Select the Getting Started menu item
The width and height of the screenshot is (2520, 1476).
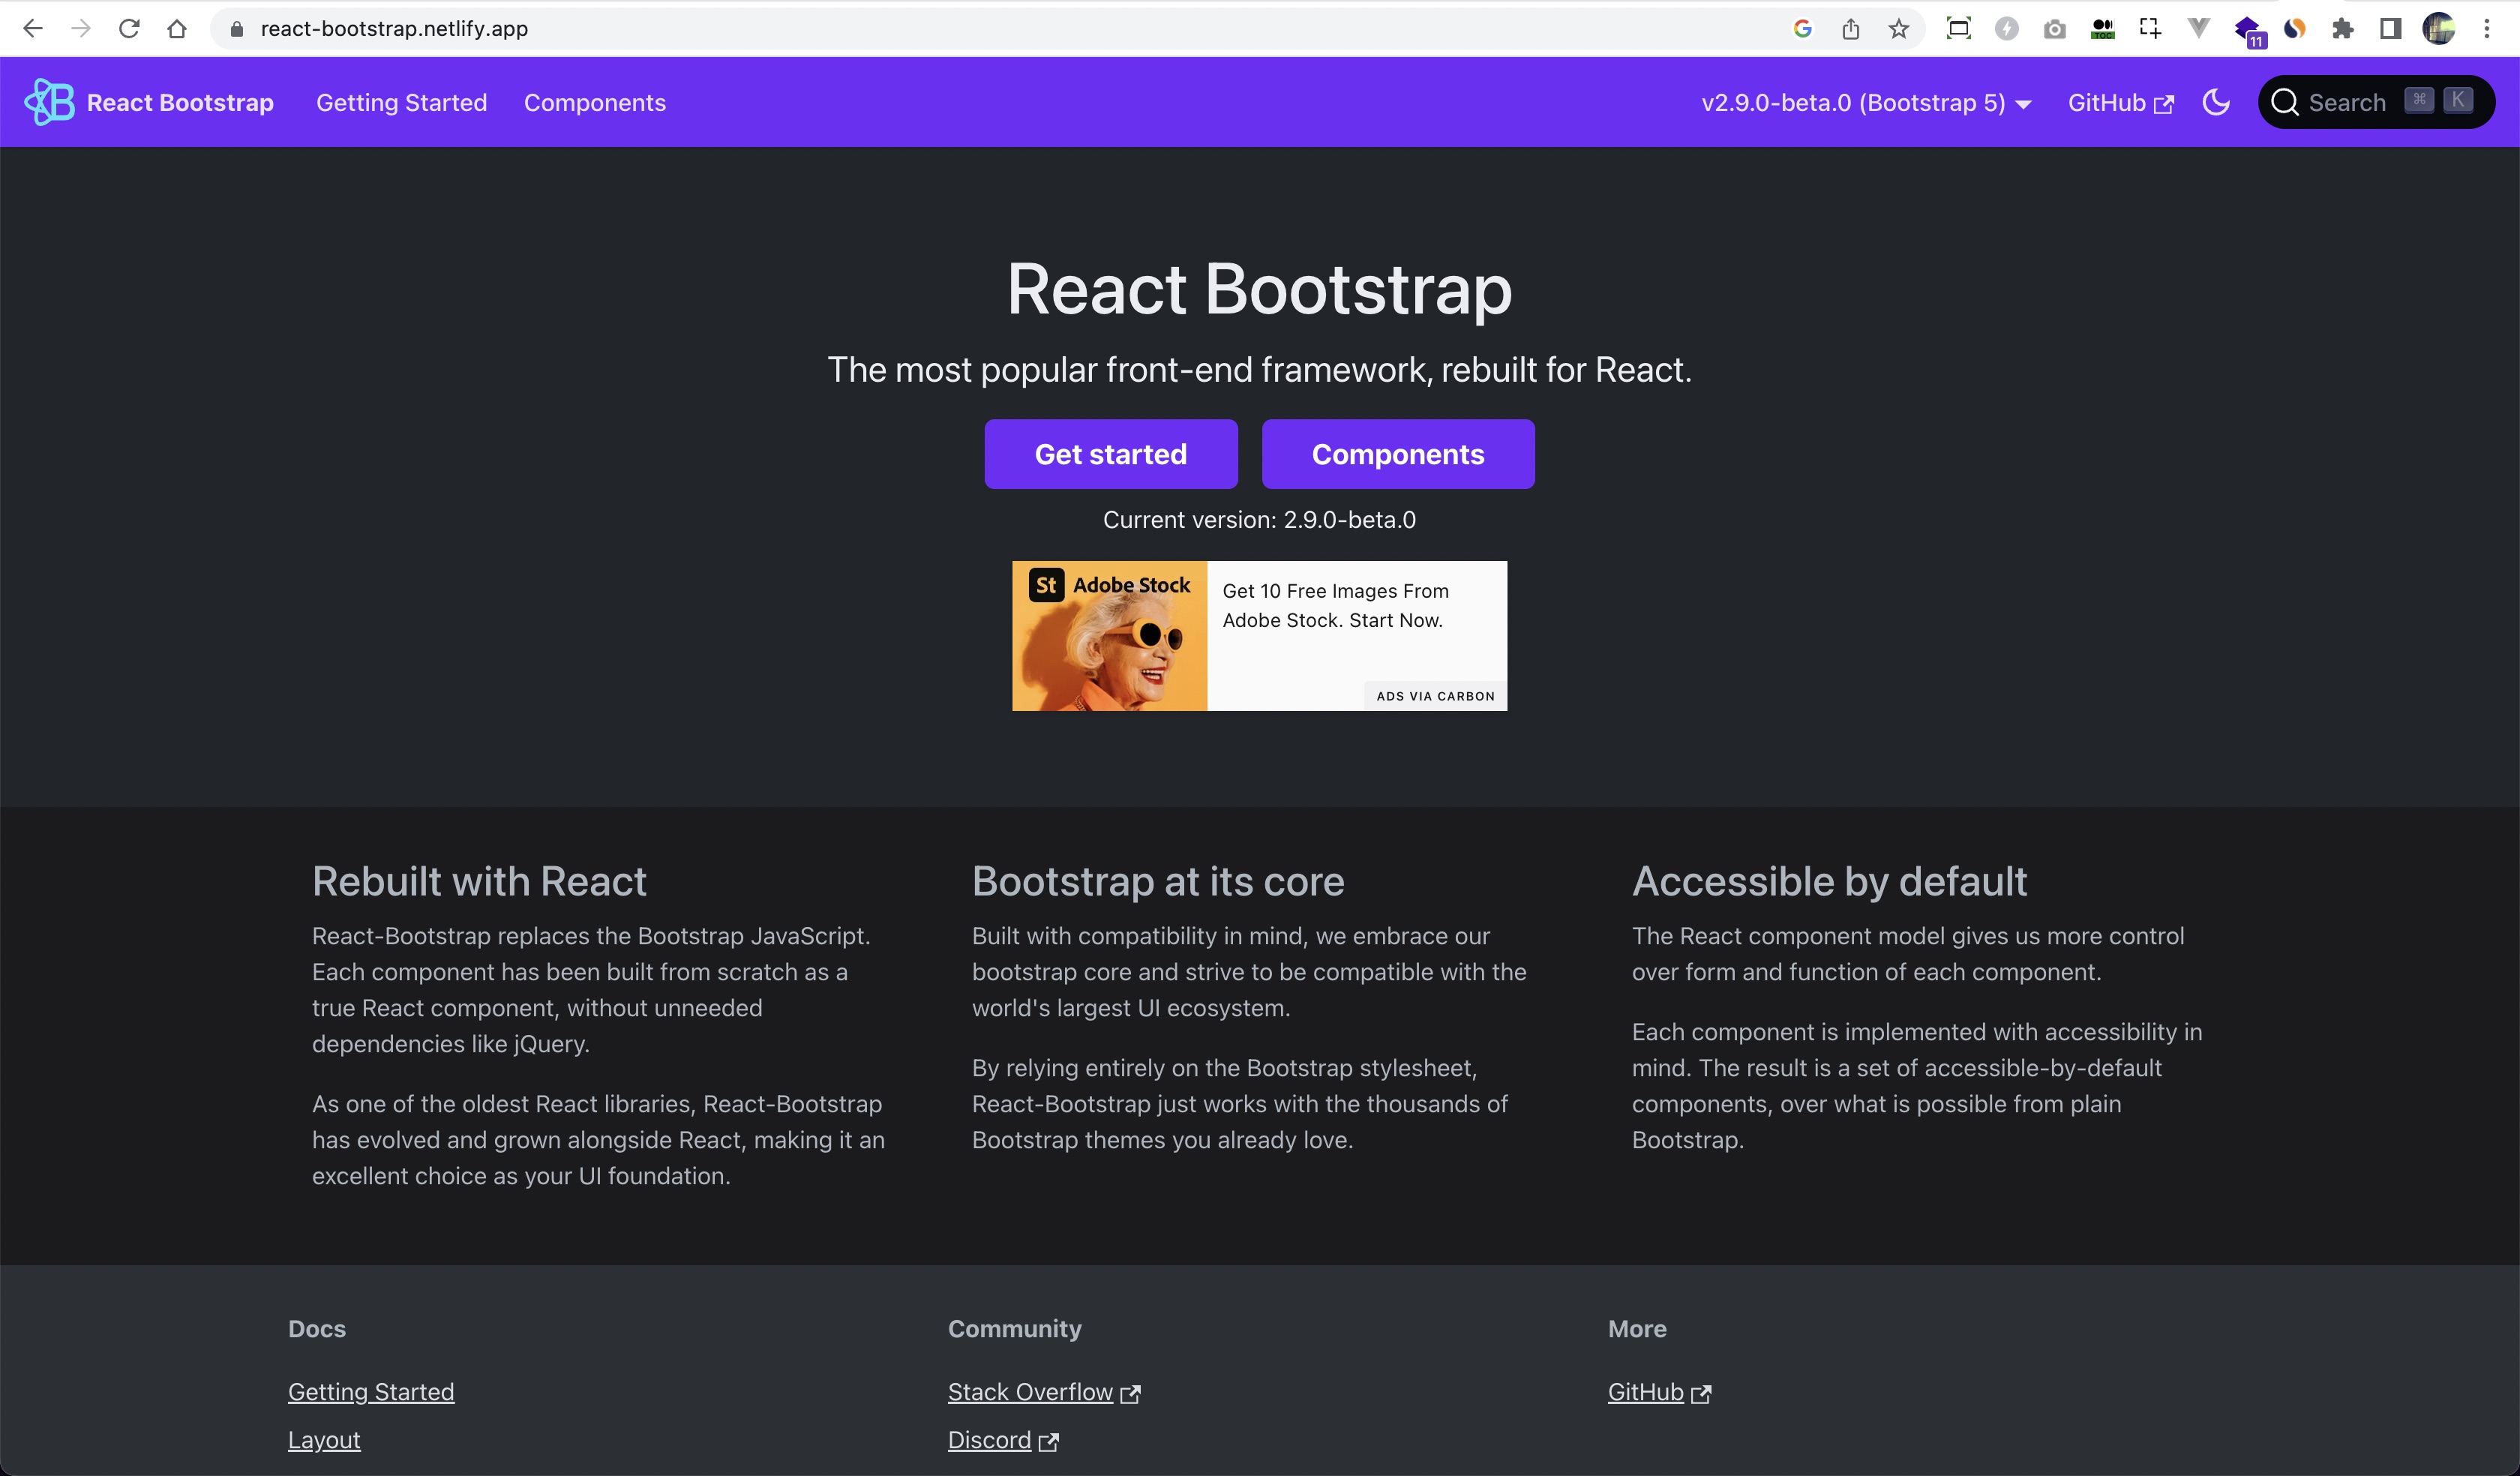point(402,102)
